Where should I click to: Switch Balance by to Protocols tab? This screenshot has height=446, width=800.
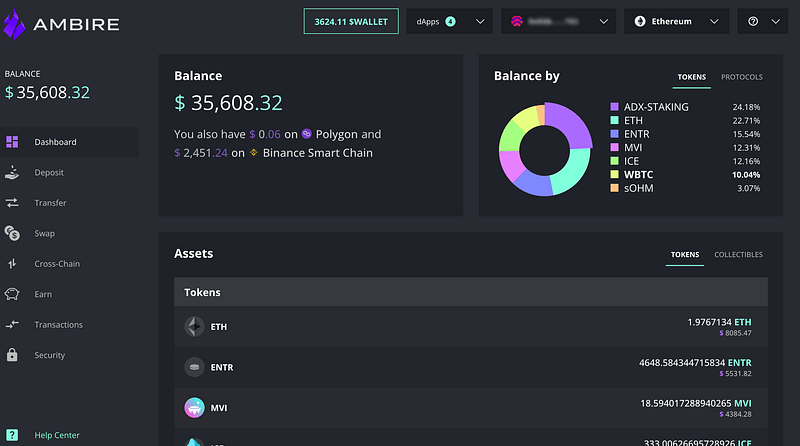(x=742, y=77)
